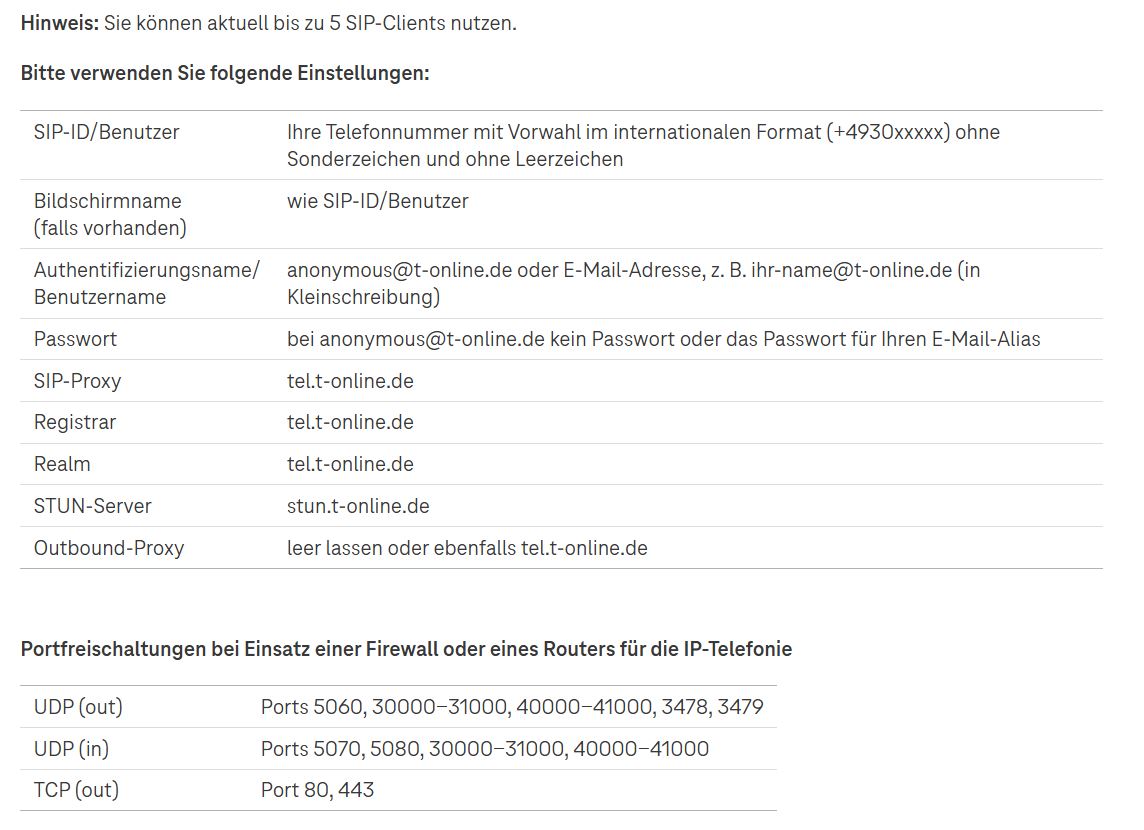The image size is (1144, 830).
Task: Click the Bildschirmname row label
Action: [x=108, y=201]
